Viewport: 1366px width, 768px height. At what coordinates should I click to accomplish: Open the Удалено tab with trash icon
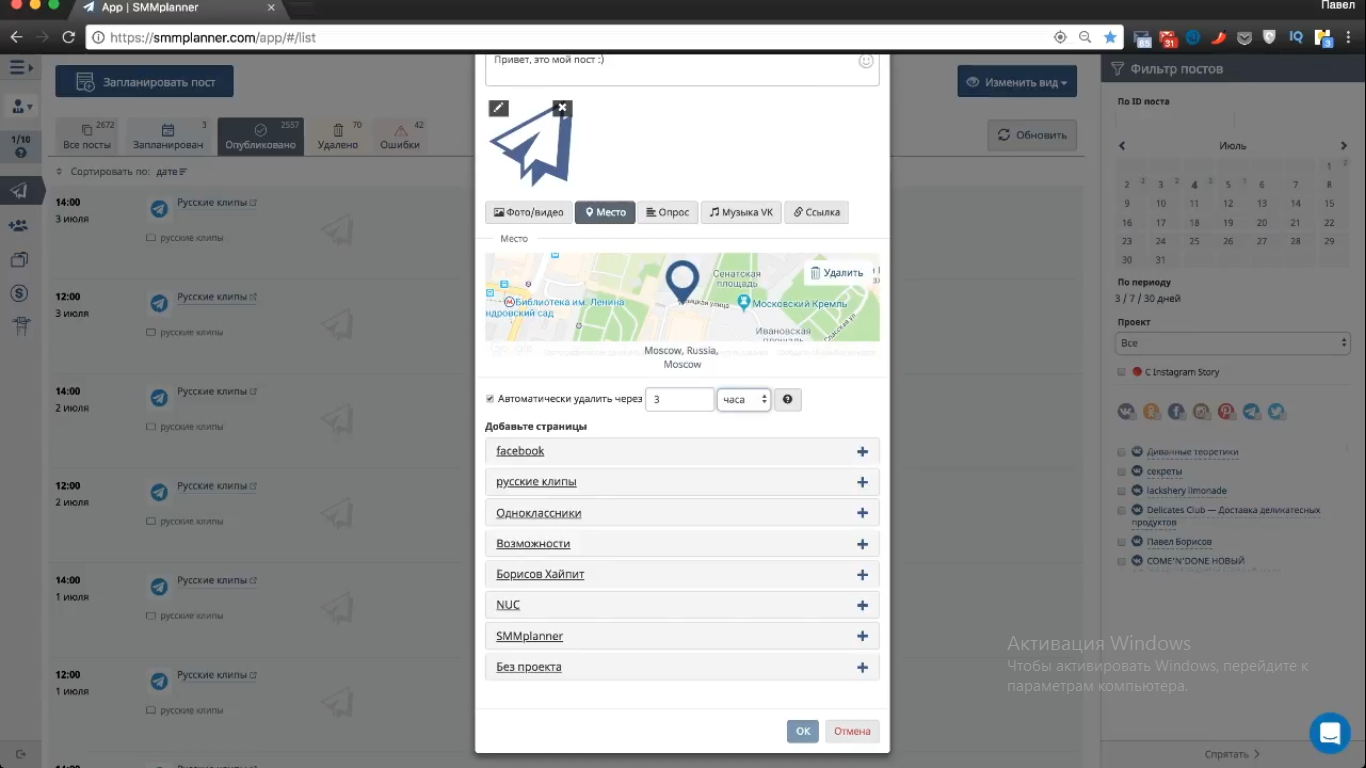(x=338, y=136)
